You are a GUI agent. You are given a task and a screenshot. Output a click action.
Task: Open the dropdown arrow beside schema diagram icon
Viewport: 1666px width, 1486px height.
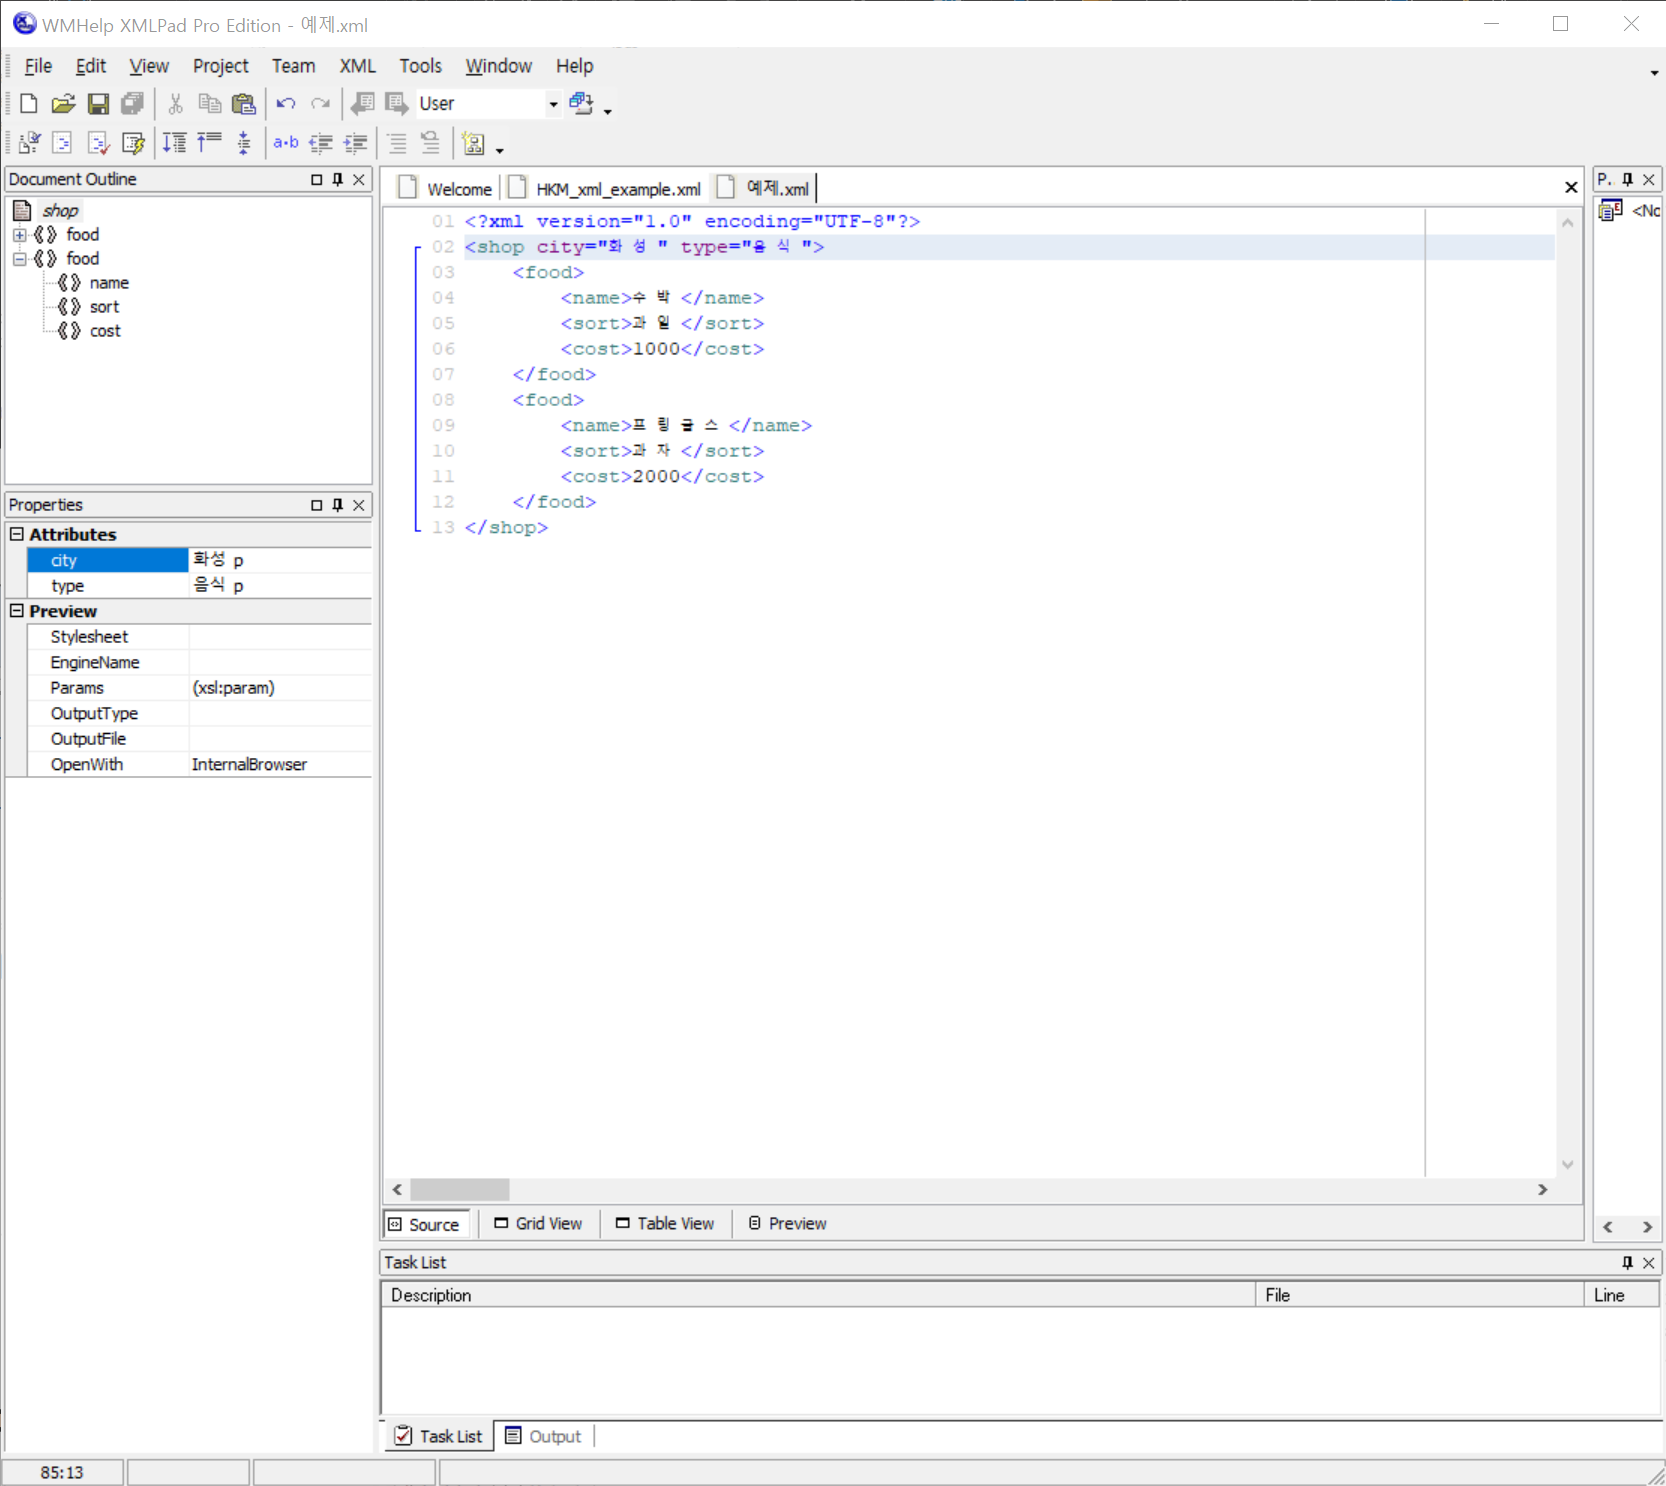coord(500,150)
